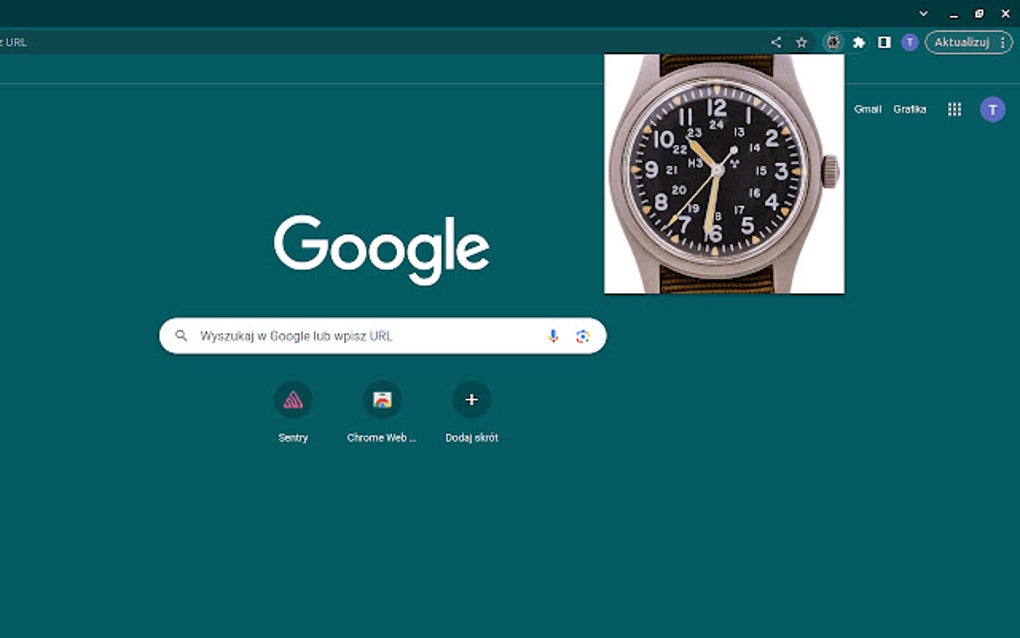Click the watch image thumbnail

tap(723, 172)
